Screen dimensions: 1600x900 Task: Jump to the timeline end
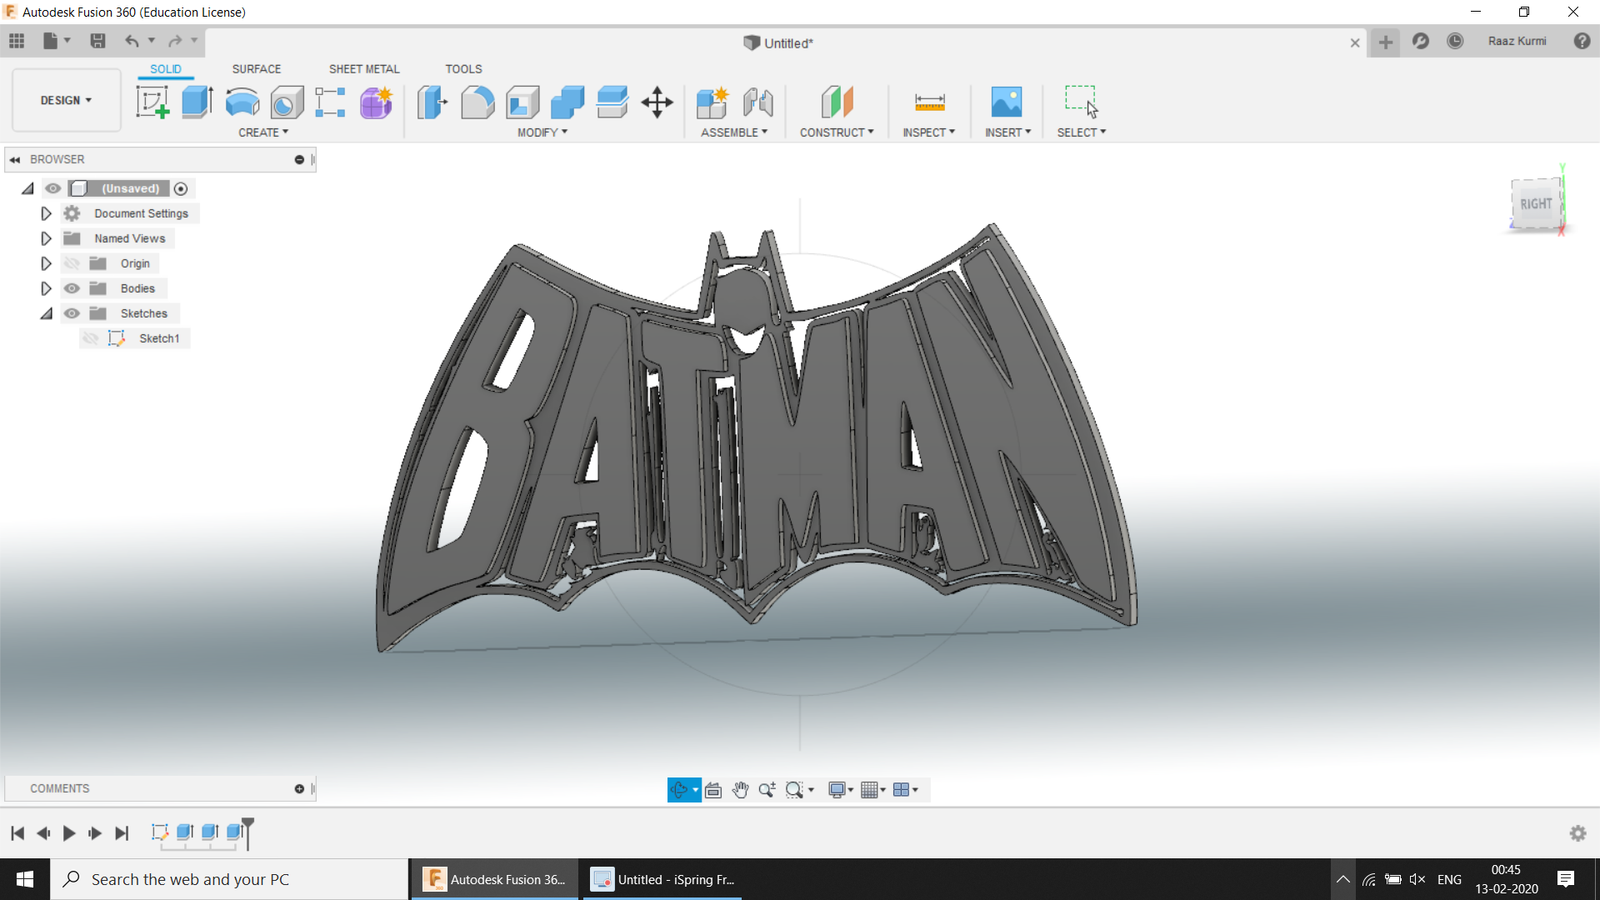pos(122,833)
